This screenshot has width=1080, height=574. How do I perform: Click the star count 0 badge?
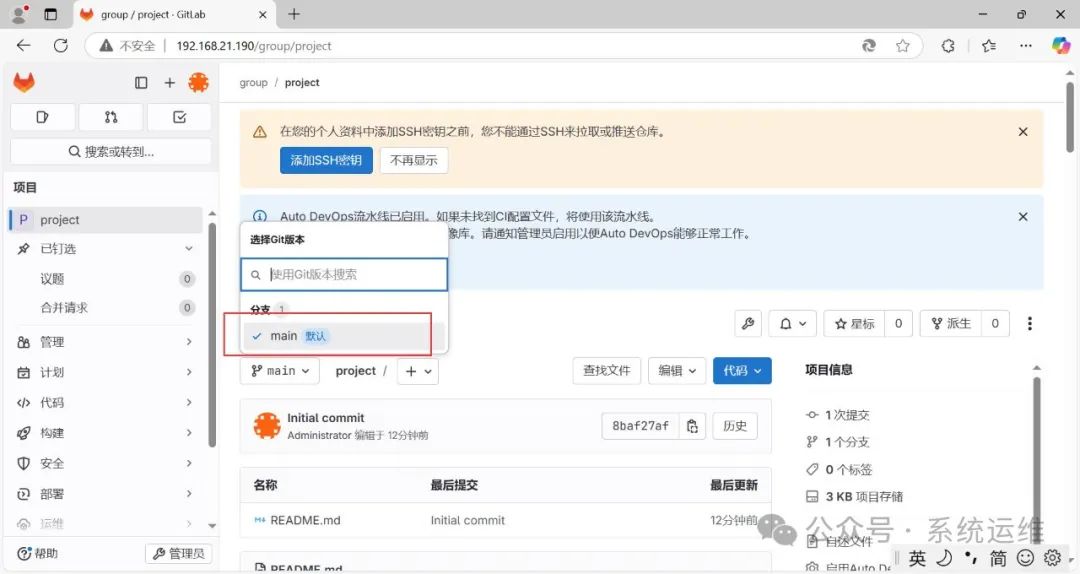click(x=899, y=323)
